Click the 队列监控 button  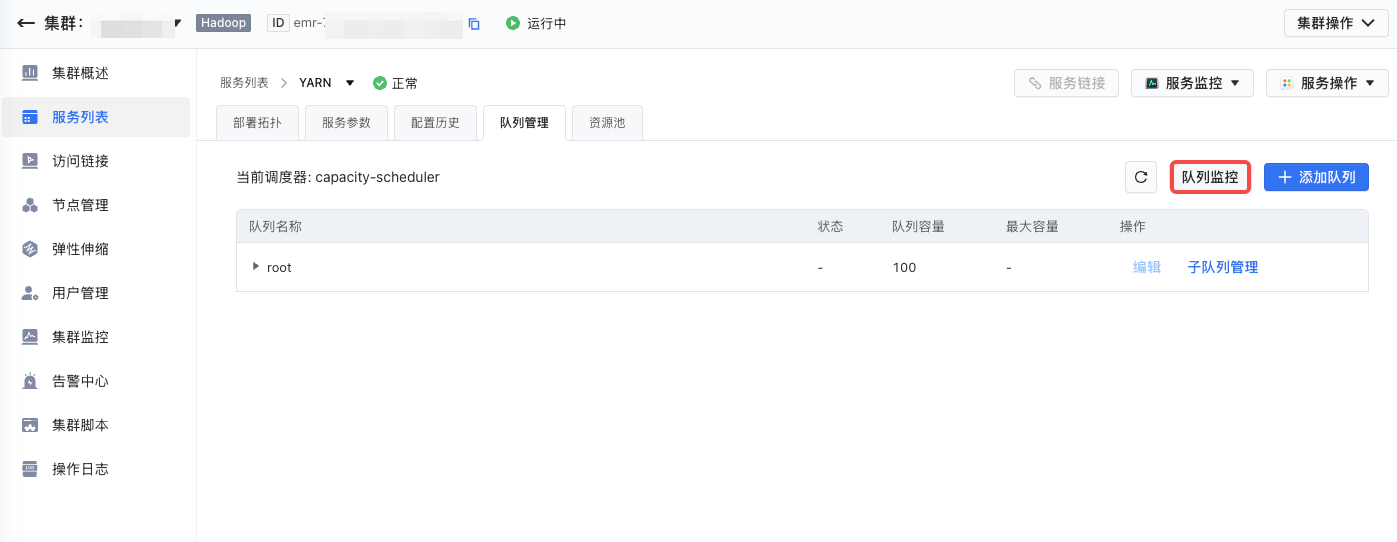point(1210,177)
